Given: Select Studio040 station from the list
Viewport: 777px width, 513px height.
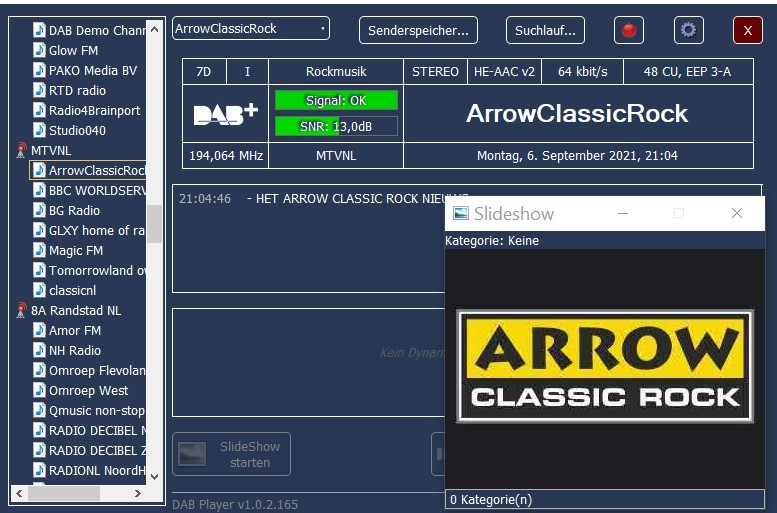Looking at the screenshot, I should coord(77,131).
